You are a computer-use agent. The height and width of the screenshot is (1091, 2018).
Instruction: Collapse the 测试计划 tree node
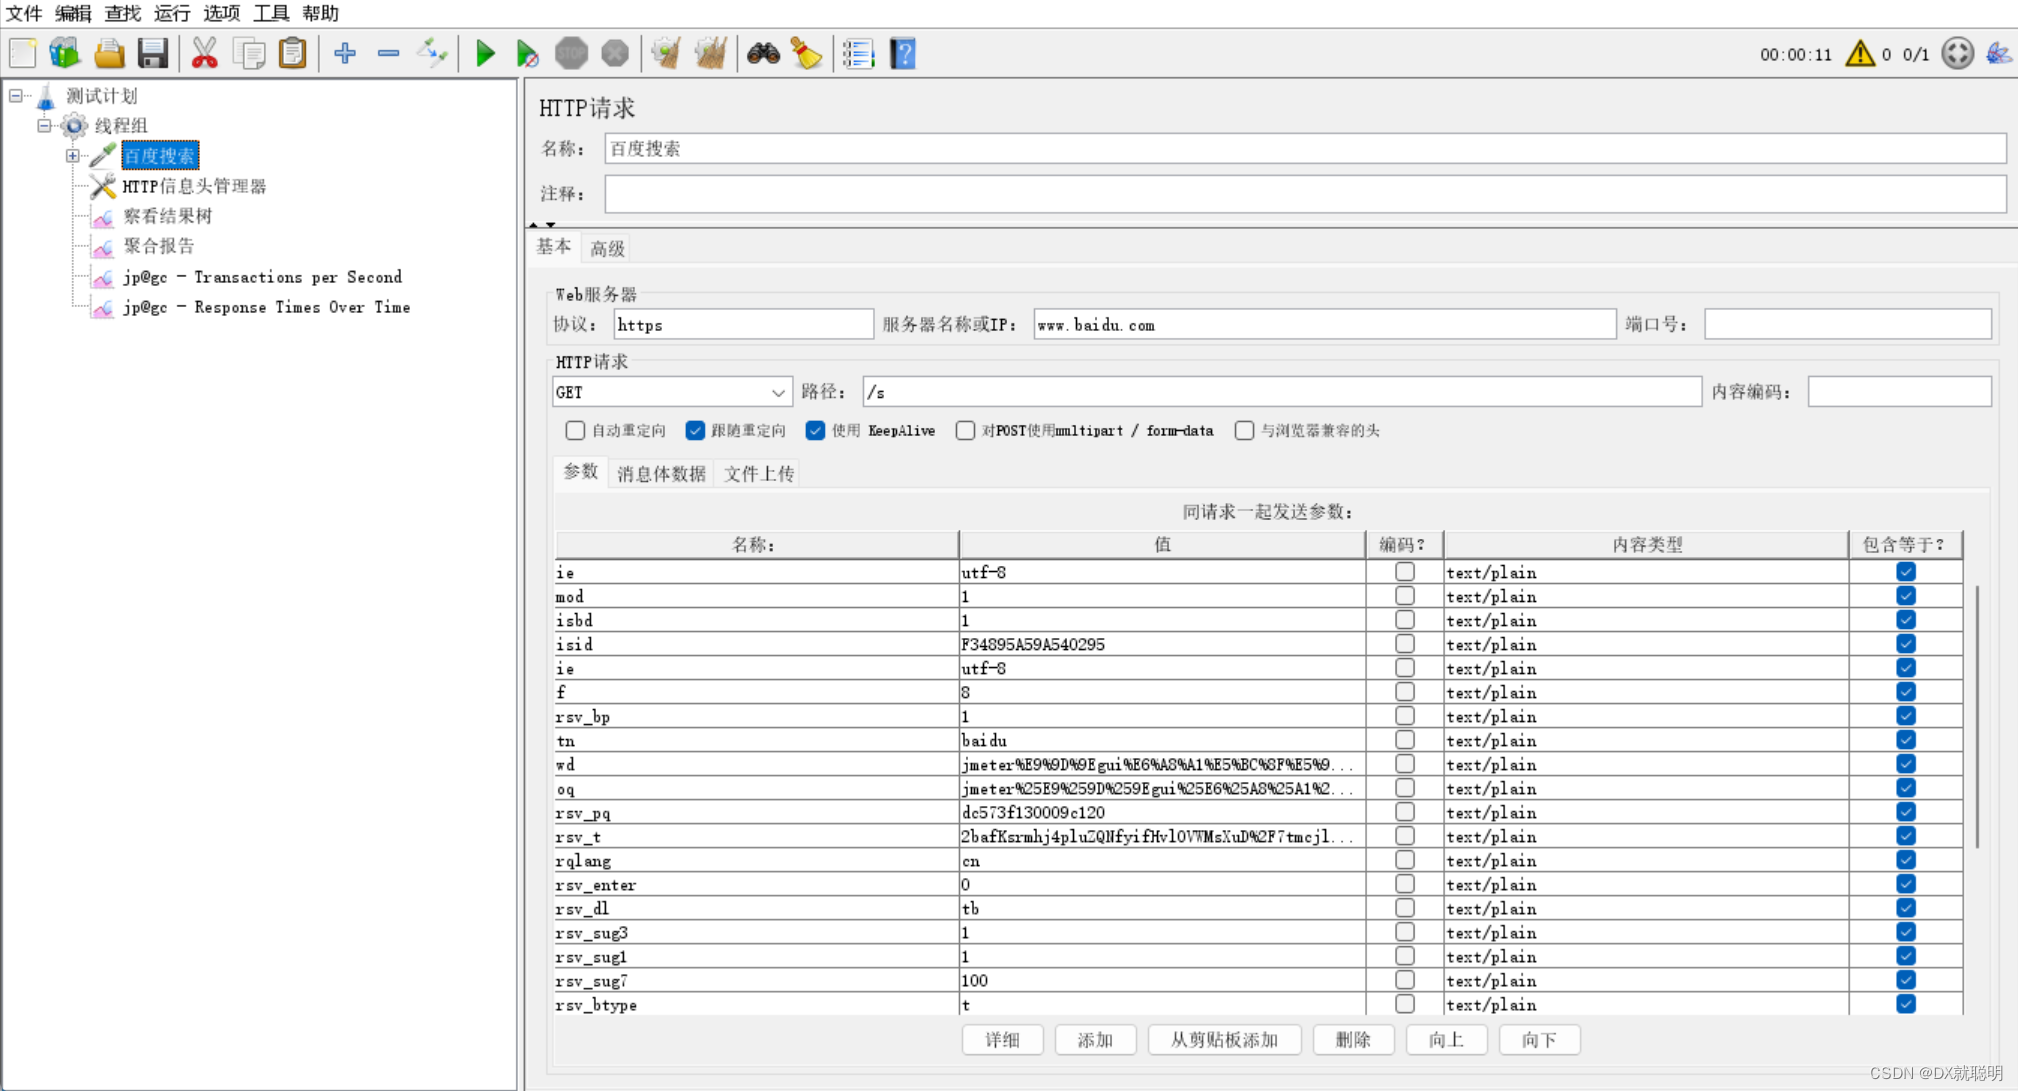[16, 96]
